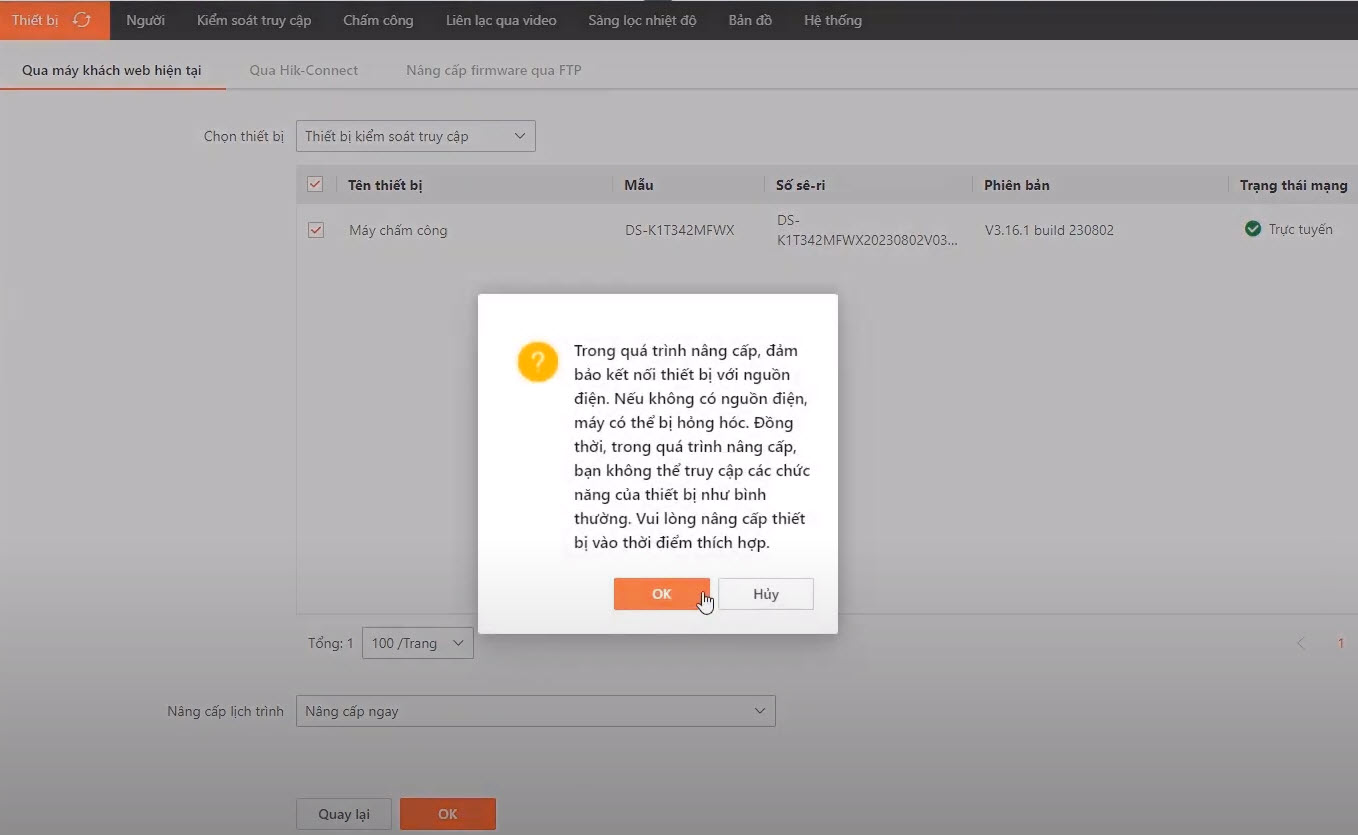Open the Hệ thống menu
1358x835 pixels.
[x=832, y=20]
